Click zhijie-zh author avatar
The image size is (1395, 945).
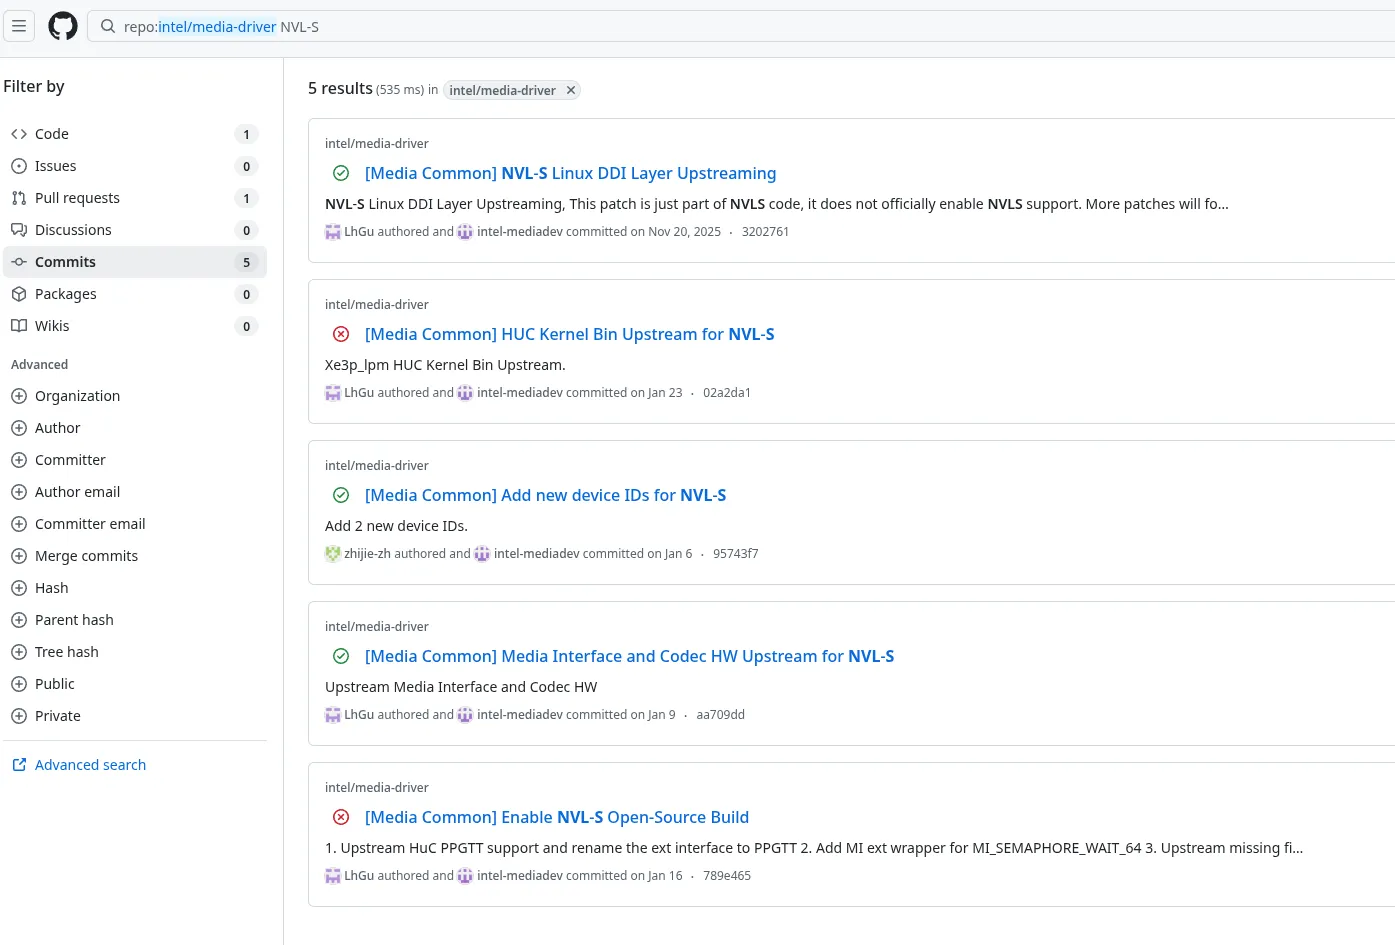point(333,554)
